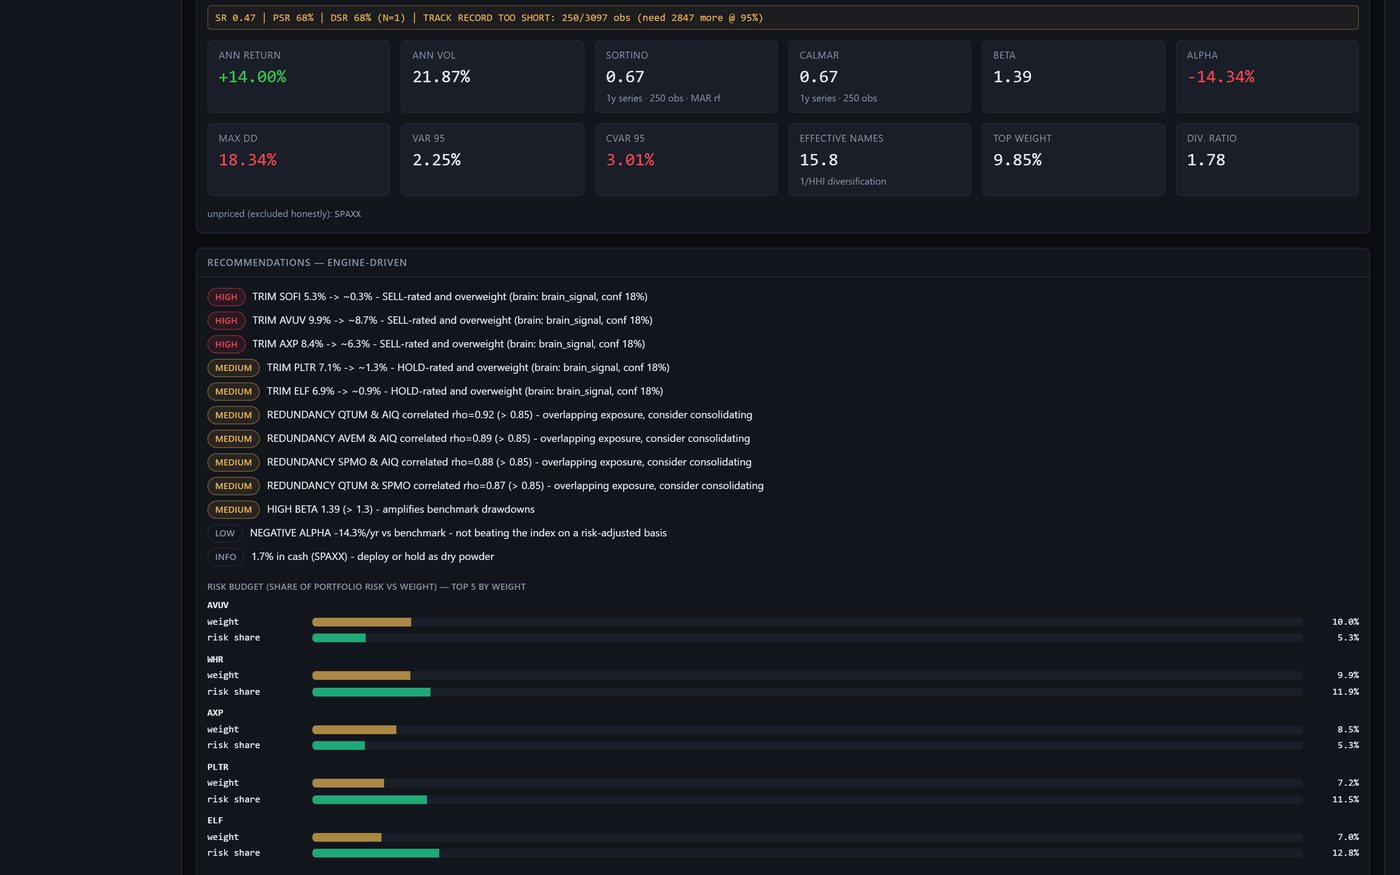Click the AVUV ticker label
This screenshot has width=1400, height=875.
pyautogui.click(x=218, y=605)
